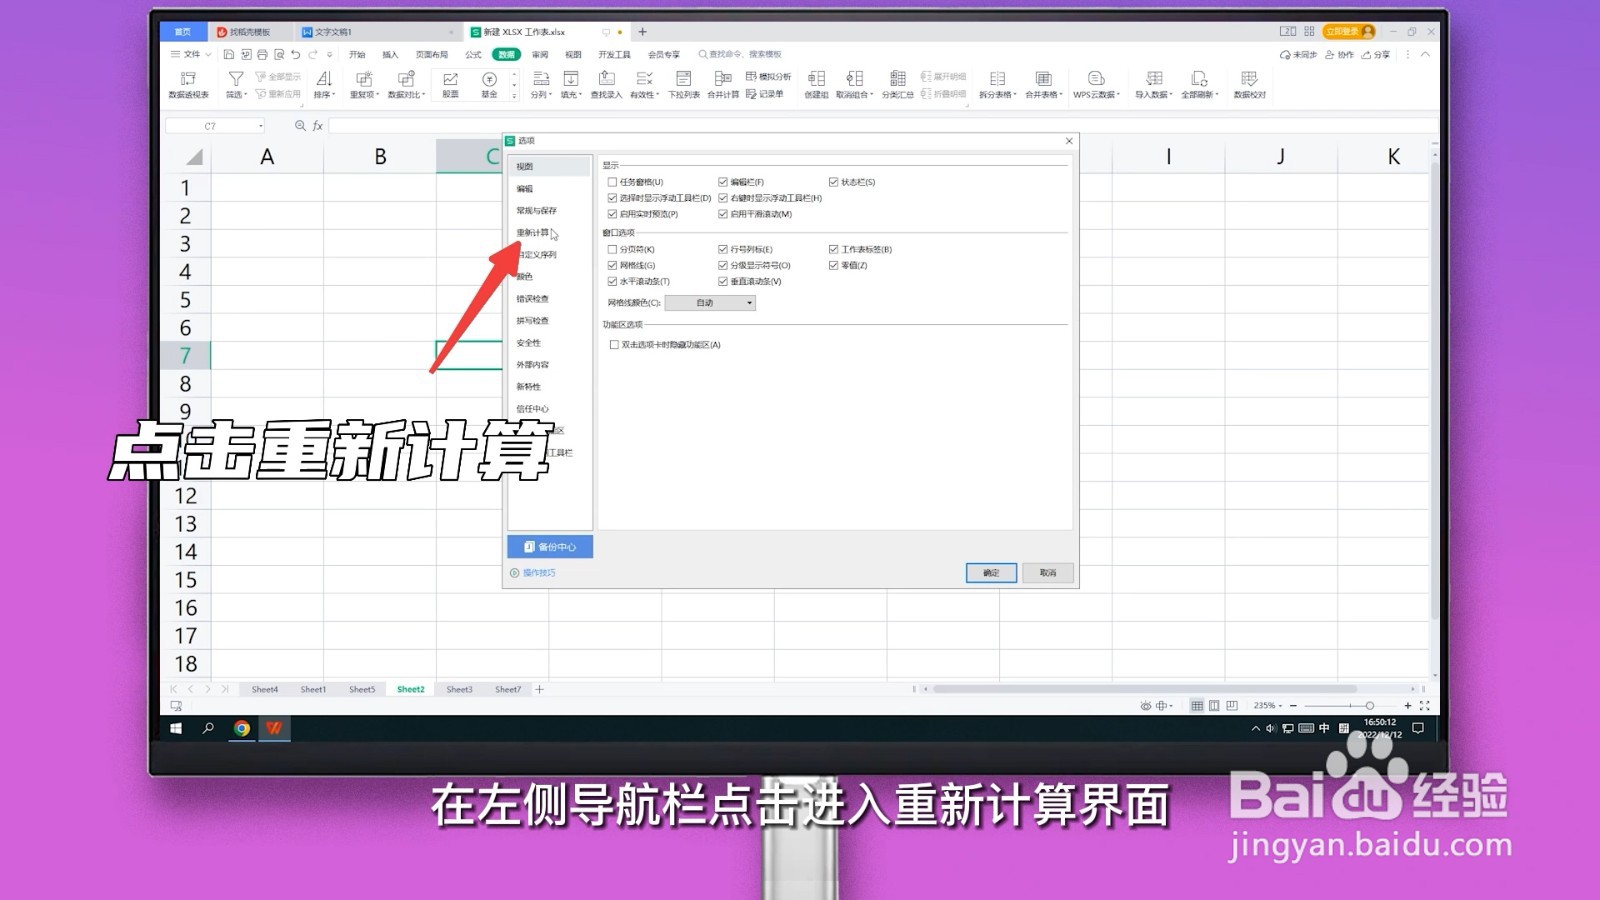
Task: Click the 基金 fund data icon
Action: (489, 85)
